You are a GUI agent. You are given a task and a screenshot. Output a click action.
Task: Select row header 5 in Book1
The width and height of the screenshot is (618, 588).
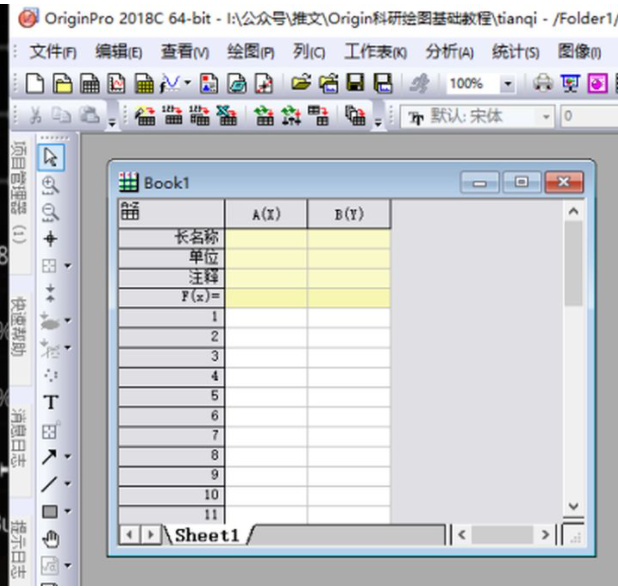pos(171,396)
